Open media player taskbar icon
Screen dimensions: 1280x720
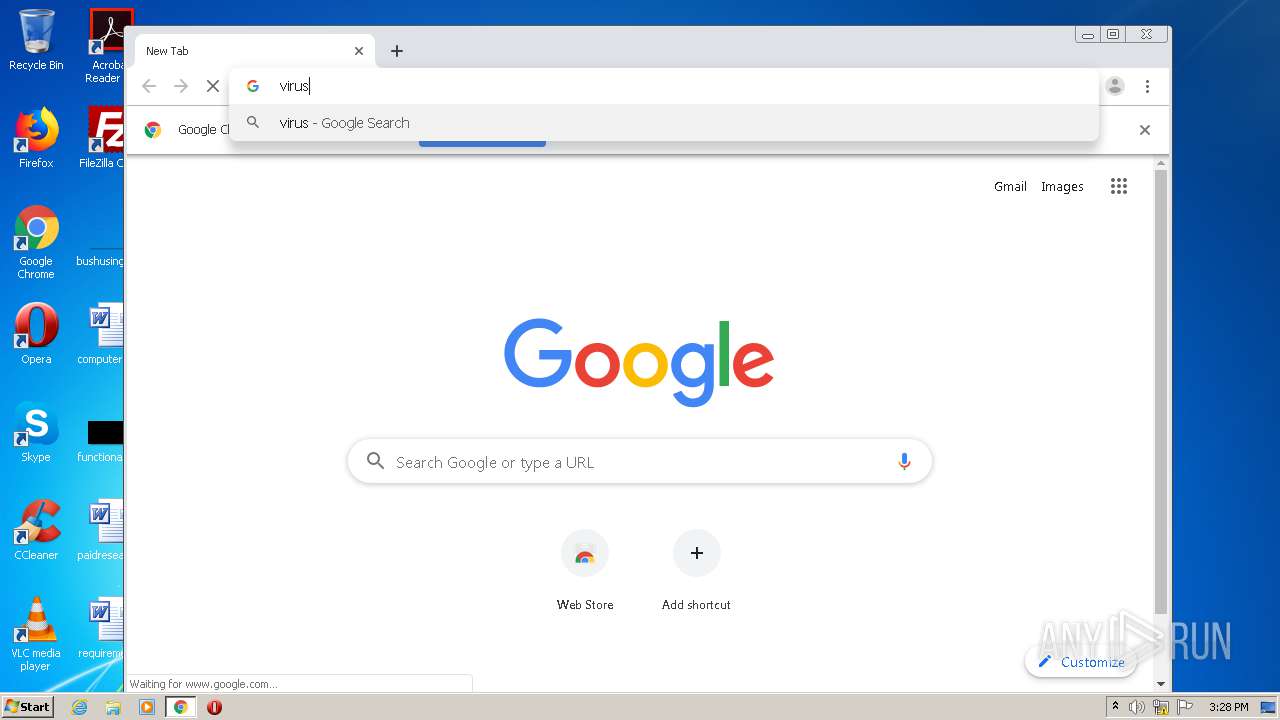(x=147, y=707)
